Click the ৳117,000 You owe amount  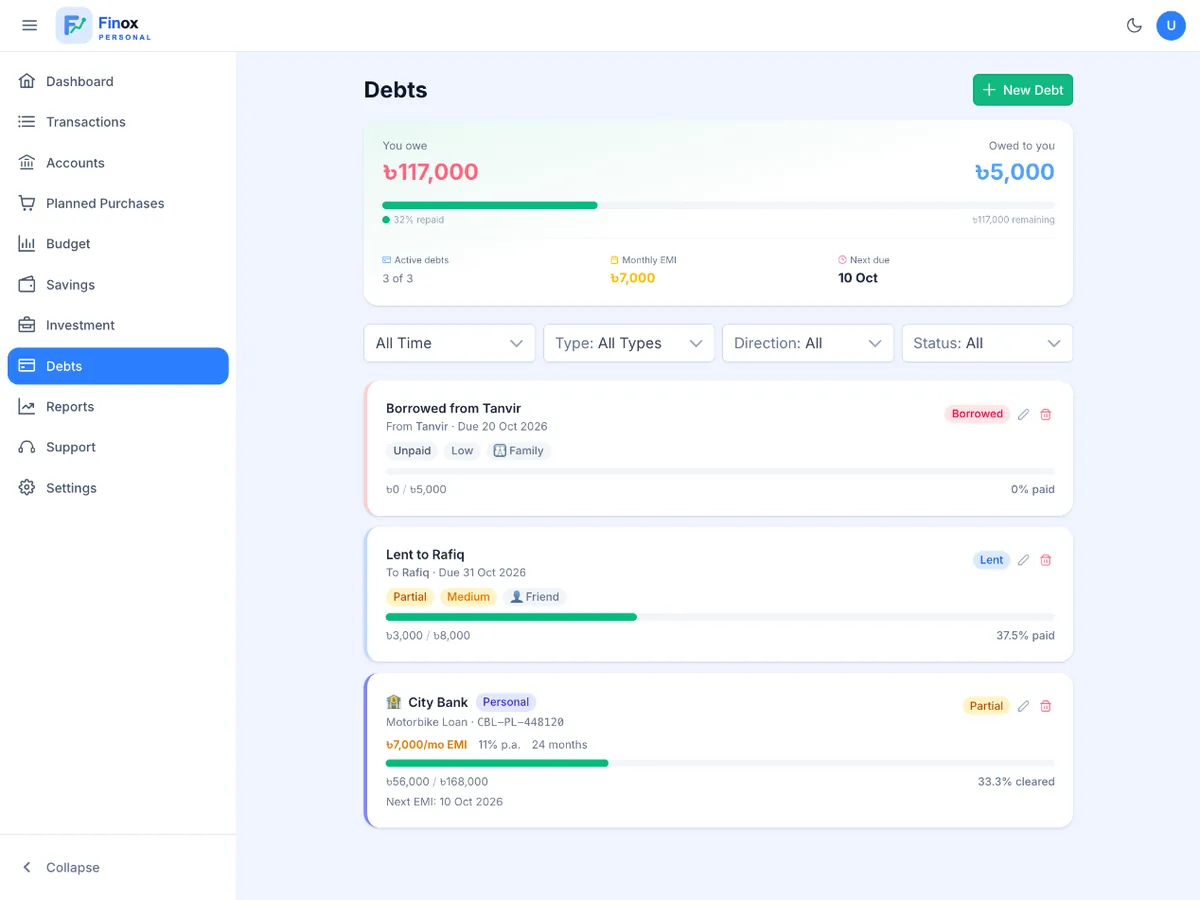(x=430, y=172)
